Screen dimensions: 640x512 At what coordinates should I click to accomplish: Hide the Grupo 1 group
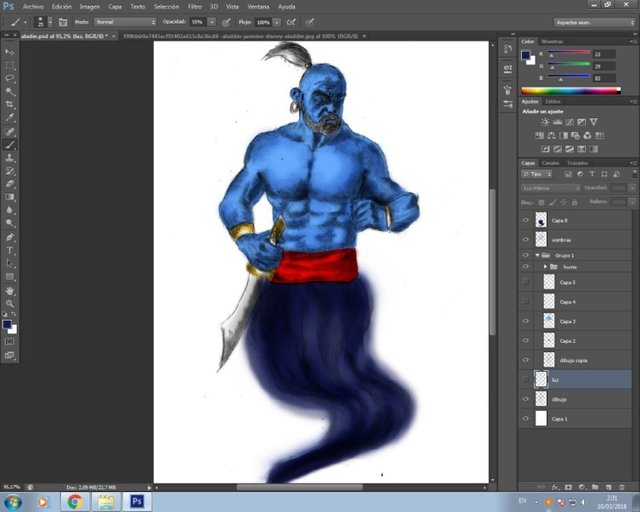[526, 255]
